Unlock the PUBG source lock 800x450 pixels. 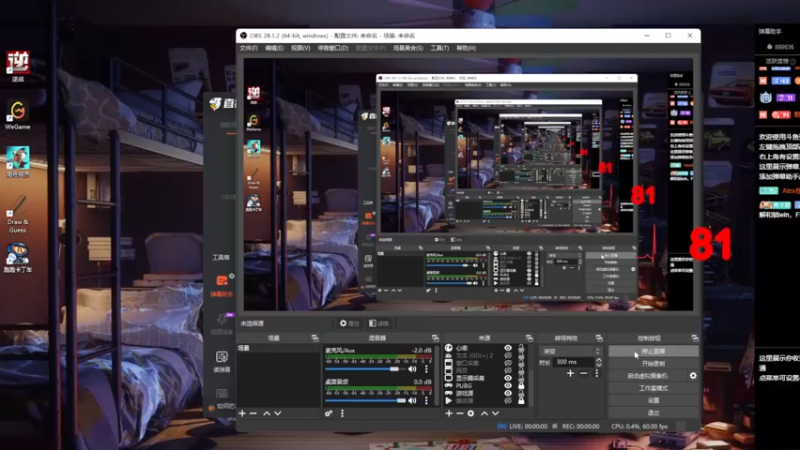521,386
